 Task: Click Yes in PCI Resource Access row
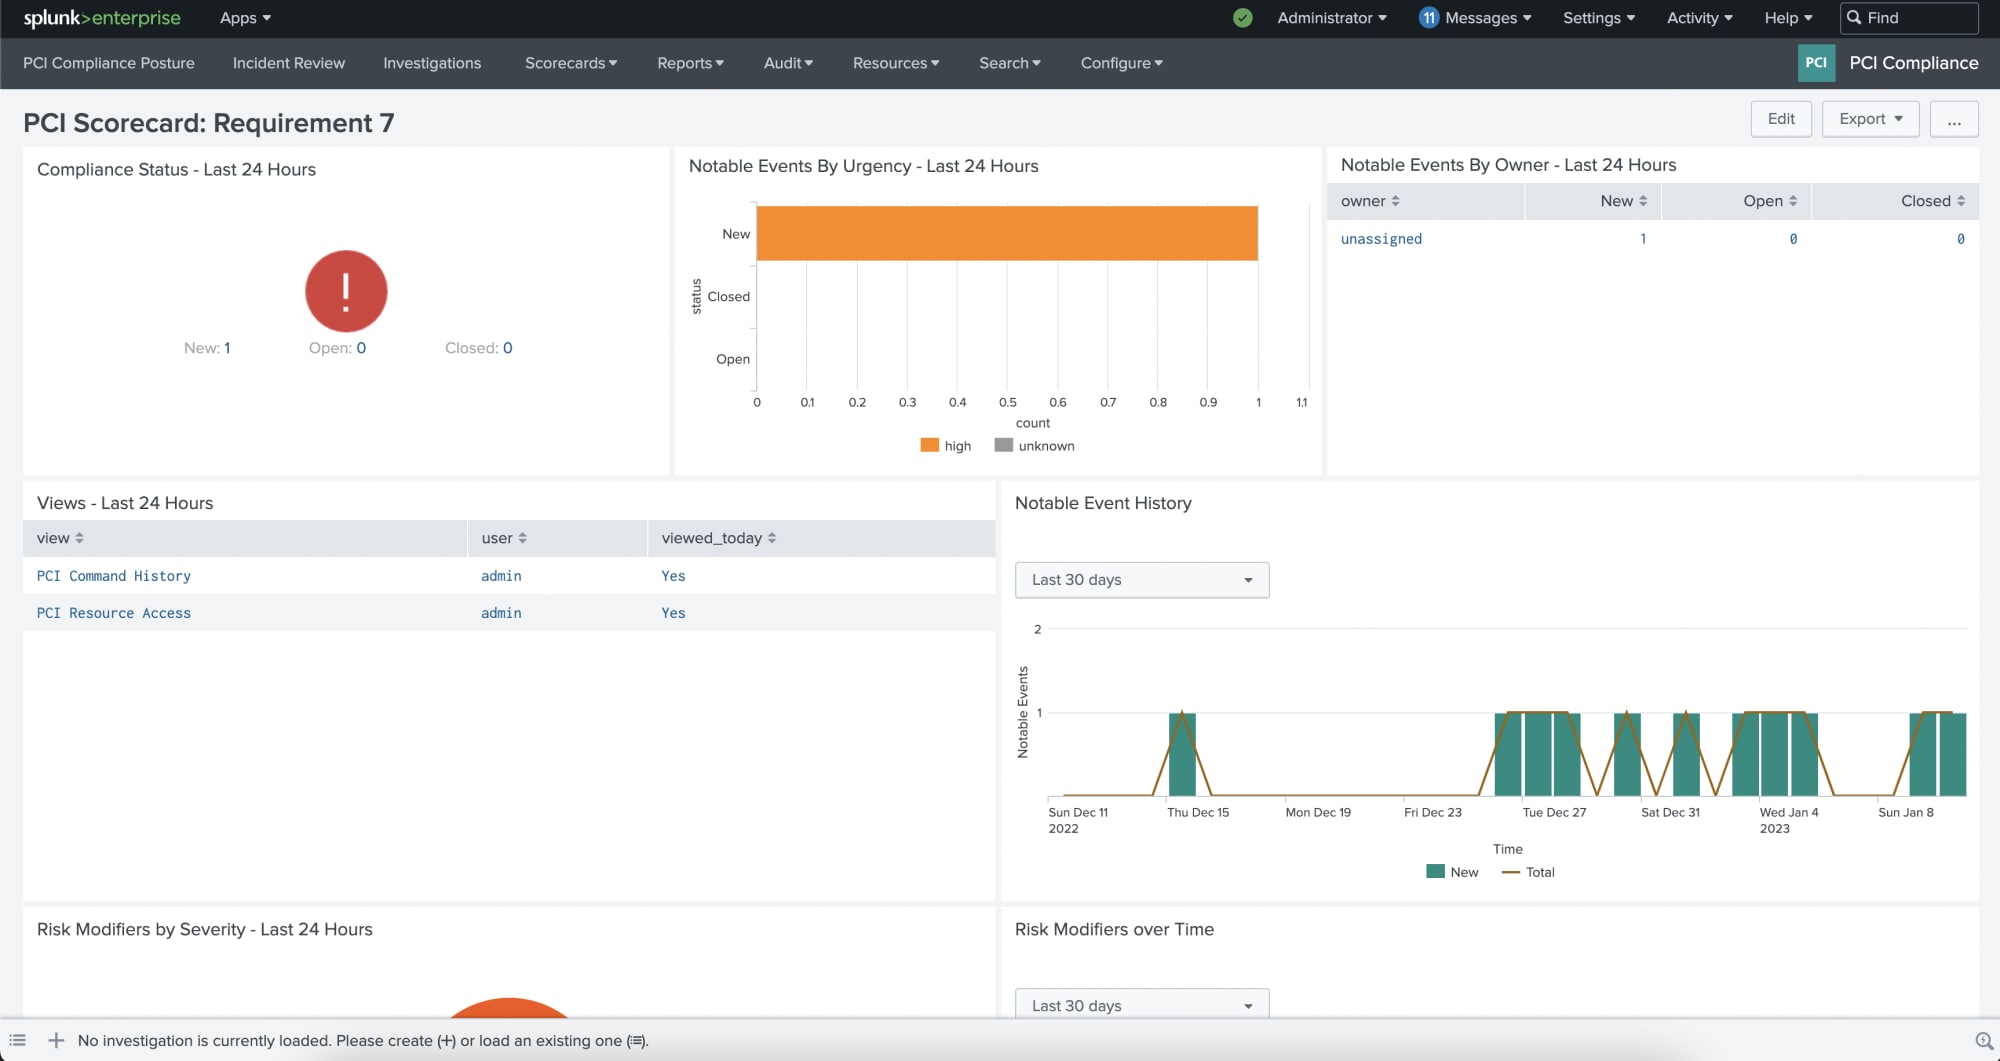pos(673,613)
